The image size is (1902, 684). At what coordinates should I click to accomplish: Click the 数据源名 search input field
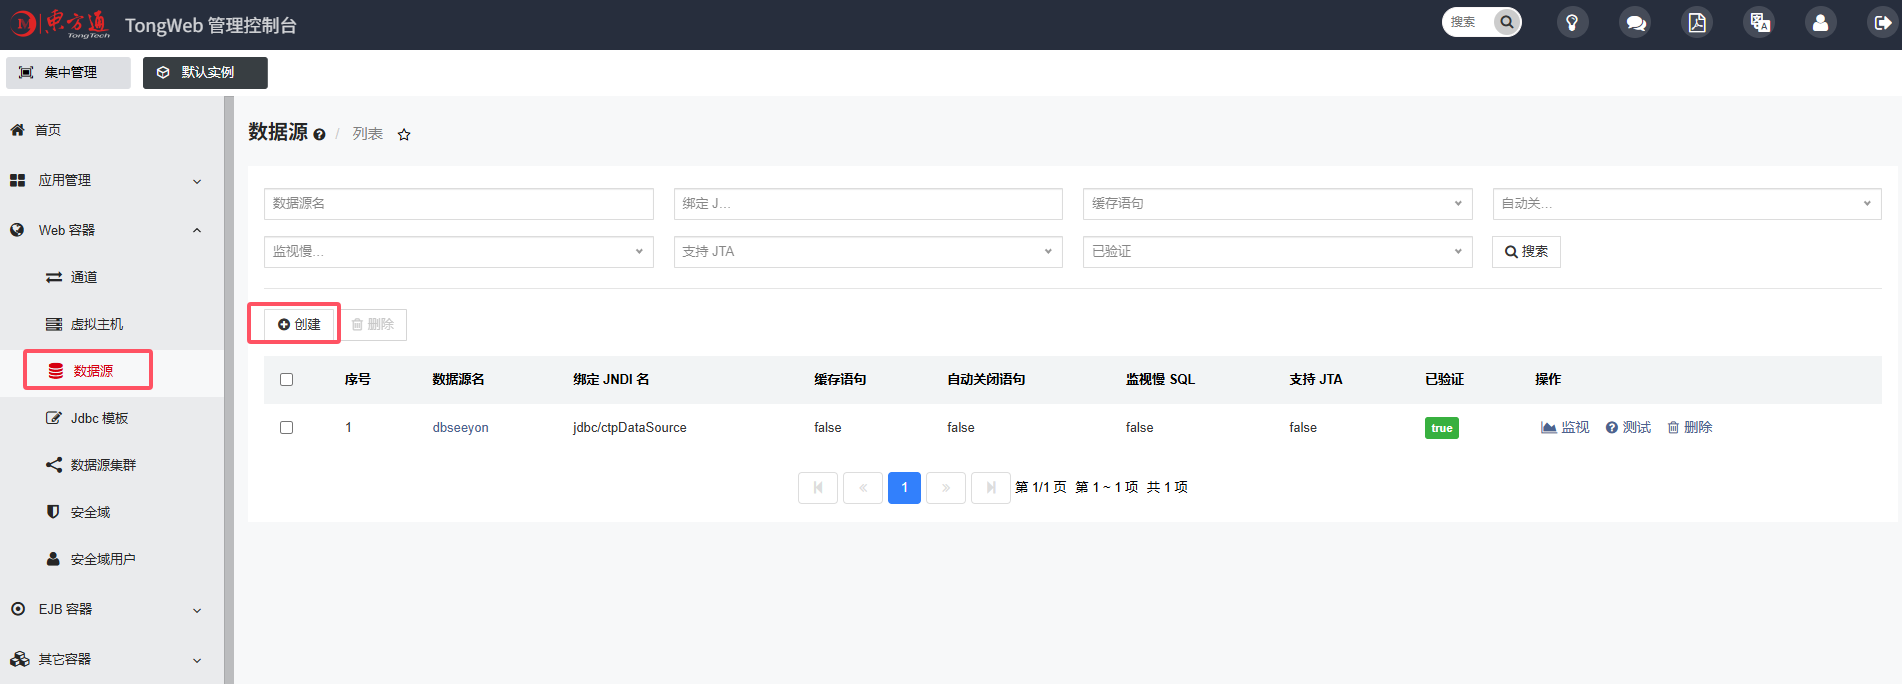[458, 204]
